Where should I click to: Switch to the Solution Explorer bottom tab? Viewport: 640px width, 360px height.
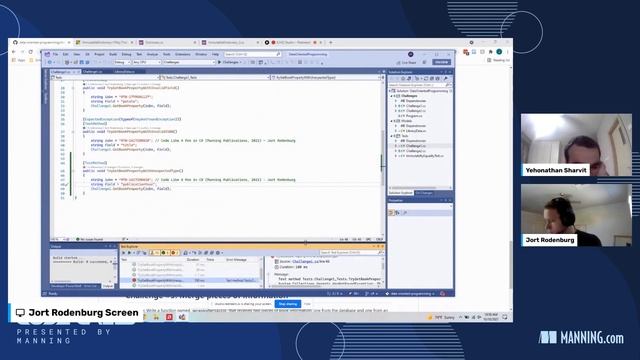[400, 193]
